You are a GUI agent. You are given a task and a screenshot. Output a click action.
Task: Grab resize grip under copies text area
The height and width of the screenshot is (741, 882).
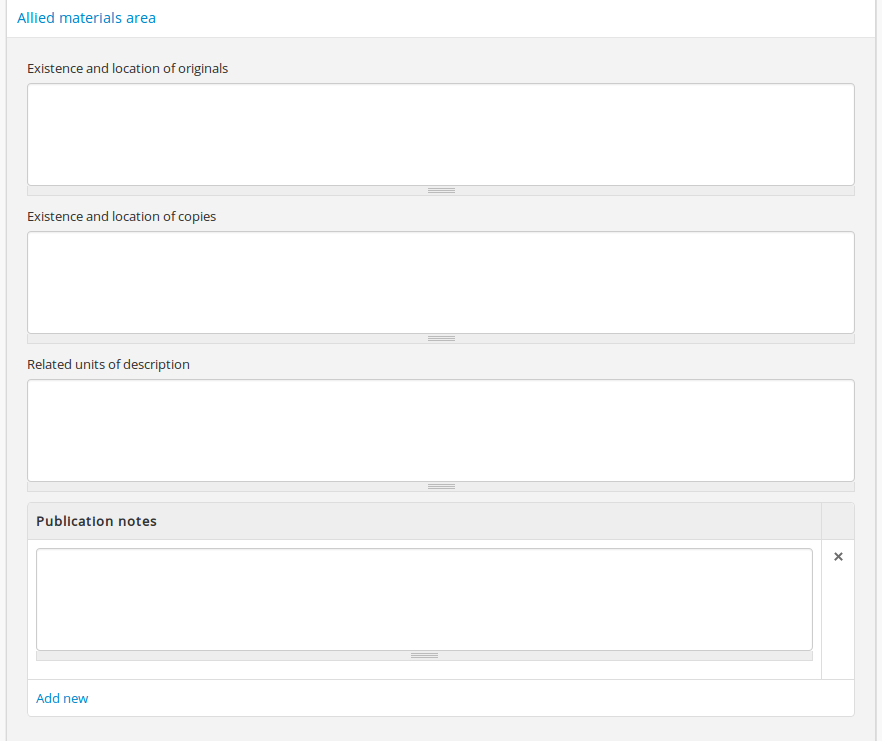pyautogui.click(x=441, y=338)
